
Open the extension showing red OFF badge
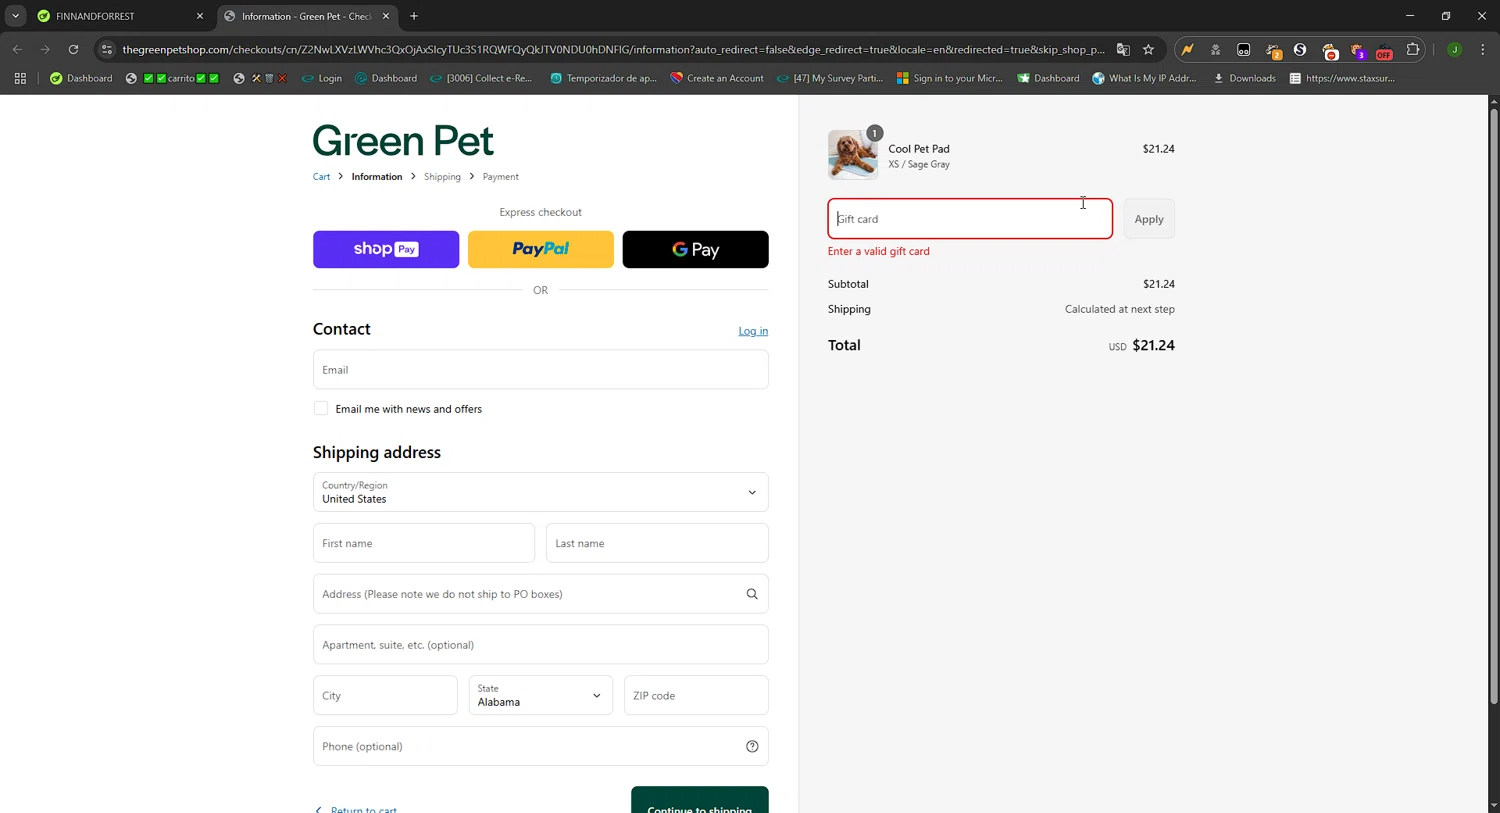pos(1384,50)
